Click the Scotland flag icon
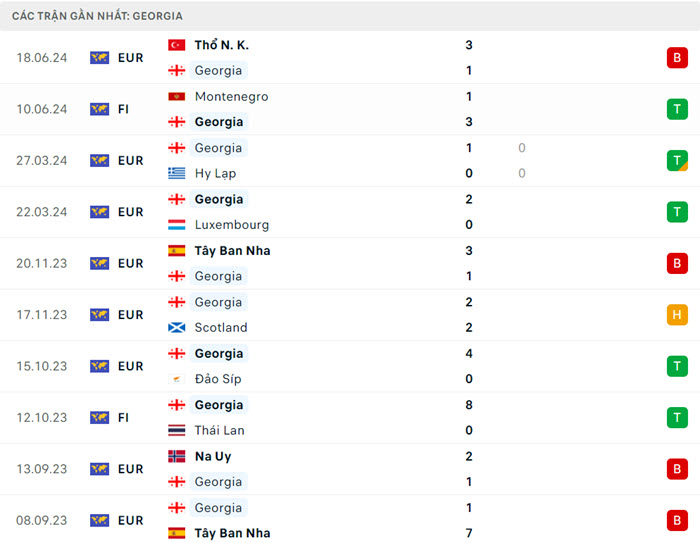 (x=176, y=328)
